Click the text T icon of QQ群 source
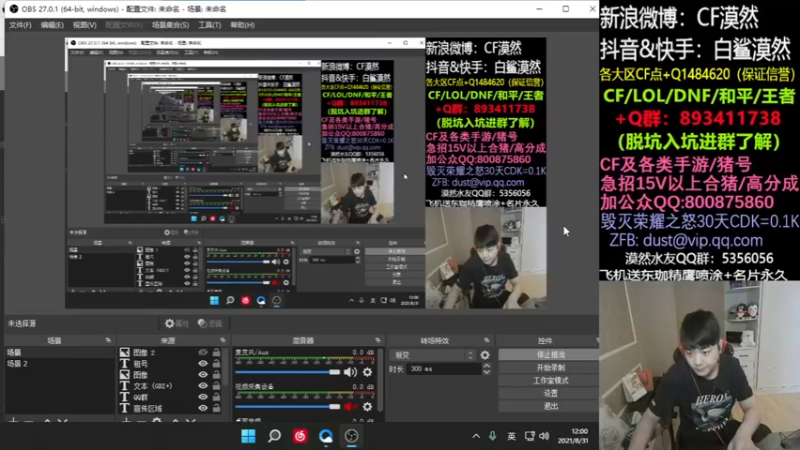 [124, 397]
